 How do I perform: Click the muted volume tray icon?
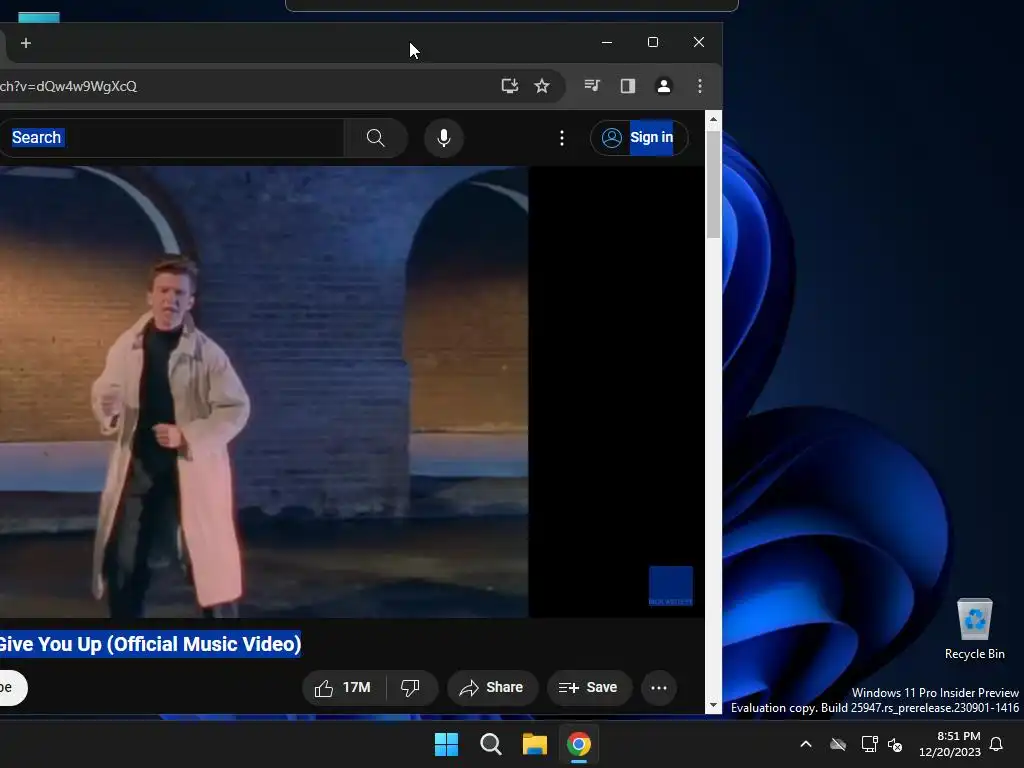[895, 744]
